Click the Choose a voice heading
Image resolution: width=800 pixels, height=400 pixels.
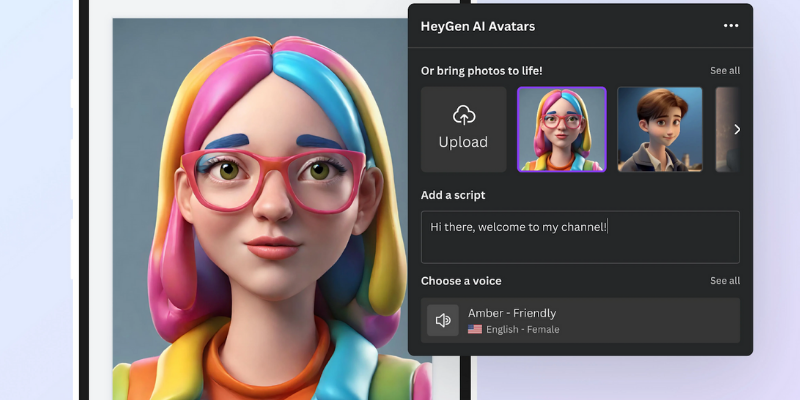[x=461, y=281]
